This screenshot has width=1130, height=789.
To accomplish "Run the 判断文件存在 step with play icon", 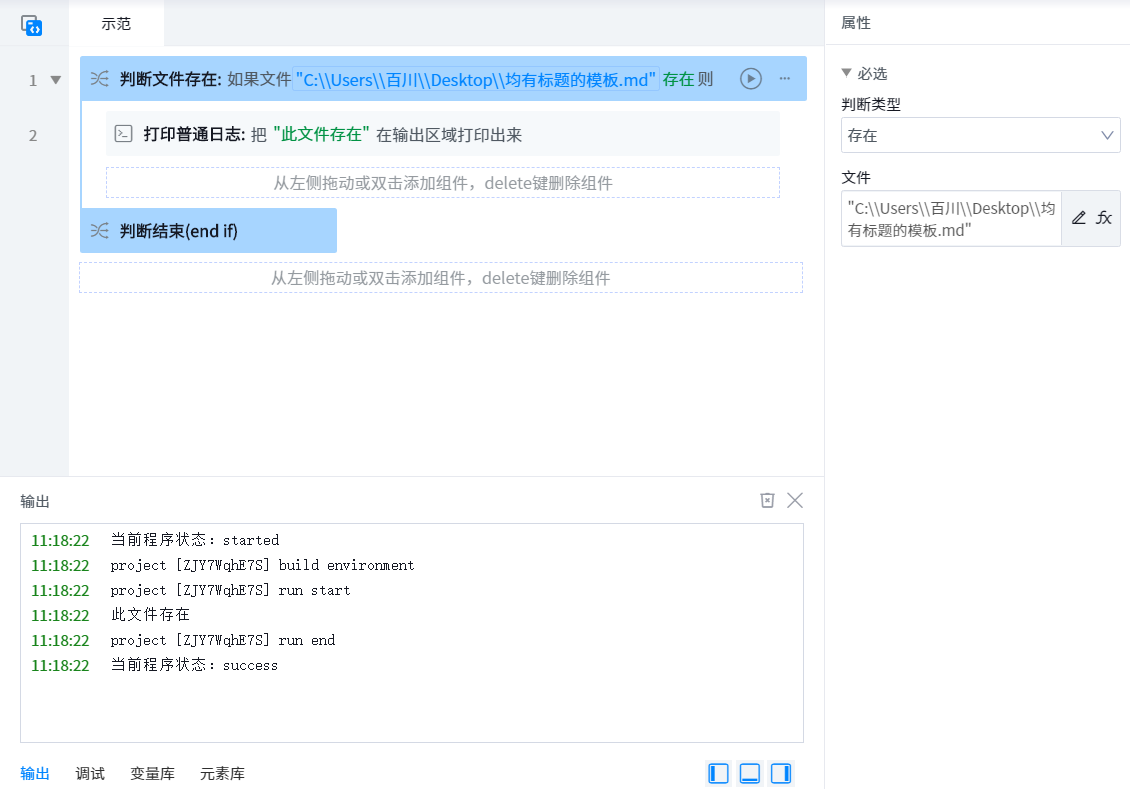I will tap(751, 79).
